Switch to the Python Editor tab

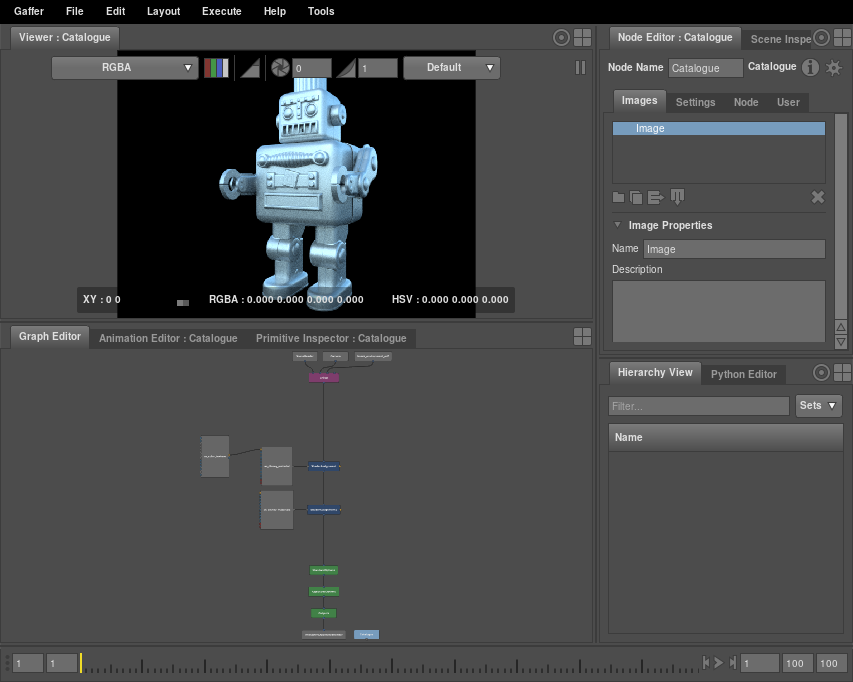(x=743, y=374)
